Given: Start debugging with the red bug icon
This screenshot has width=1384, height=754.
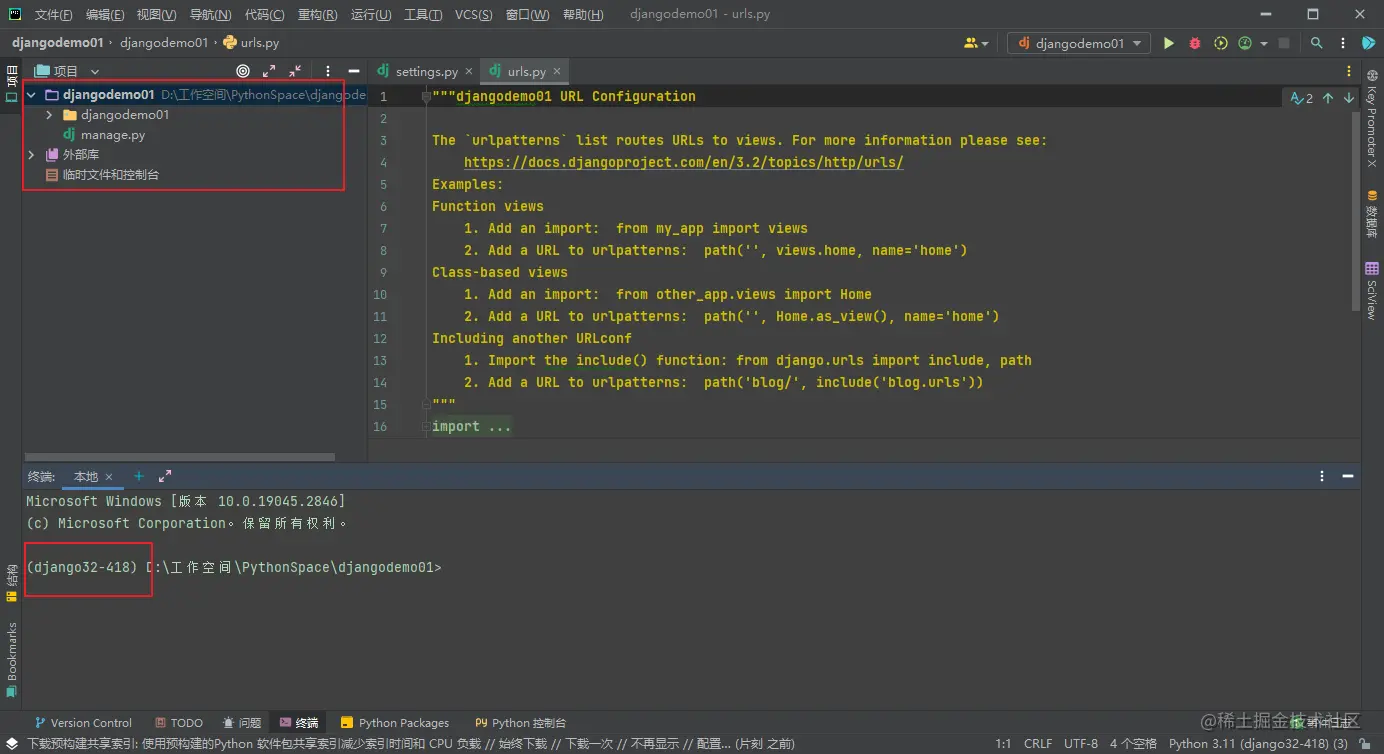Looking at the screenshot, I should (x=1194, y=43).
